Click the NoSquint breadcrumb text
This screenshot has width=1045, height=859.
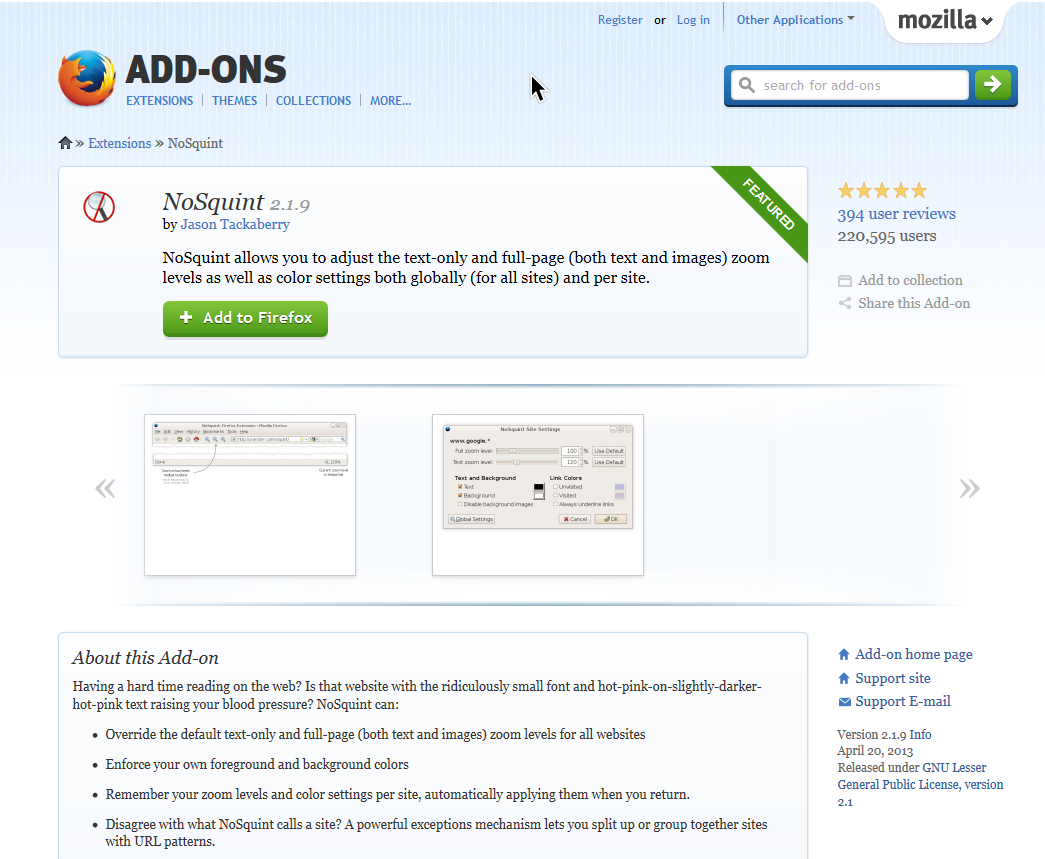click(195, 143)
